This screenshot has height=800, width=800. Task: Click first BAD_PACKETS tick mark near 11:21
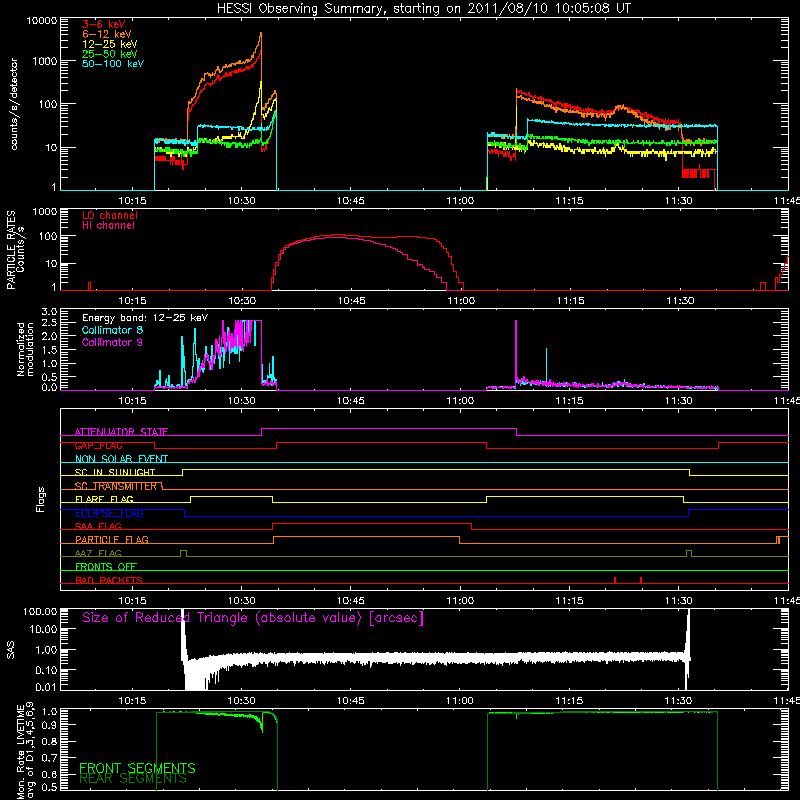click(615, 580)
